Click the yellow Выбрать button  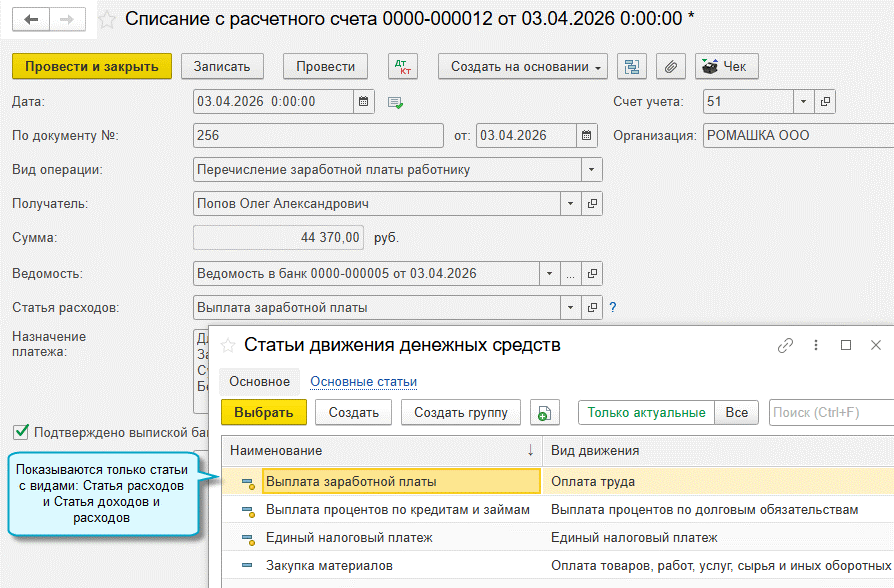(264, 412)
